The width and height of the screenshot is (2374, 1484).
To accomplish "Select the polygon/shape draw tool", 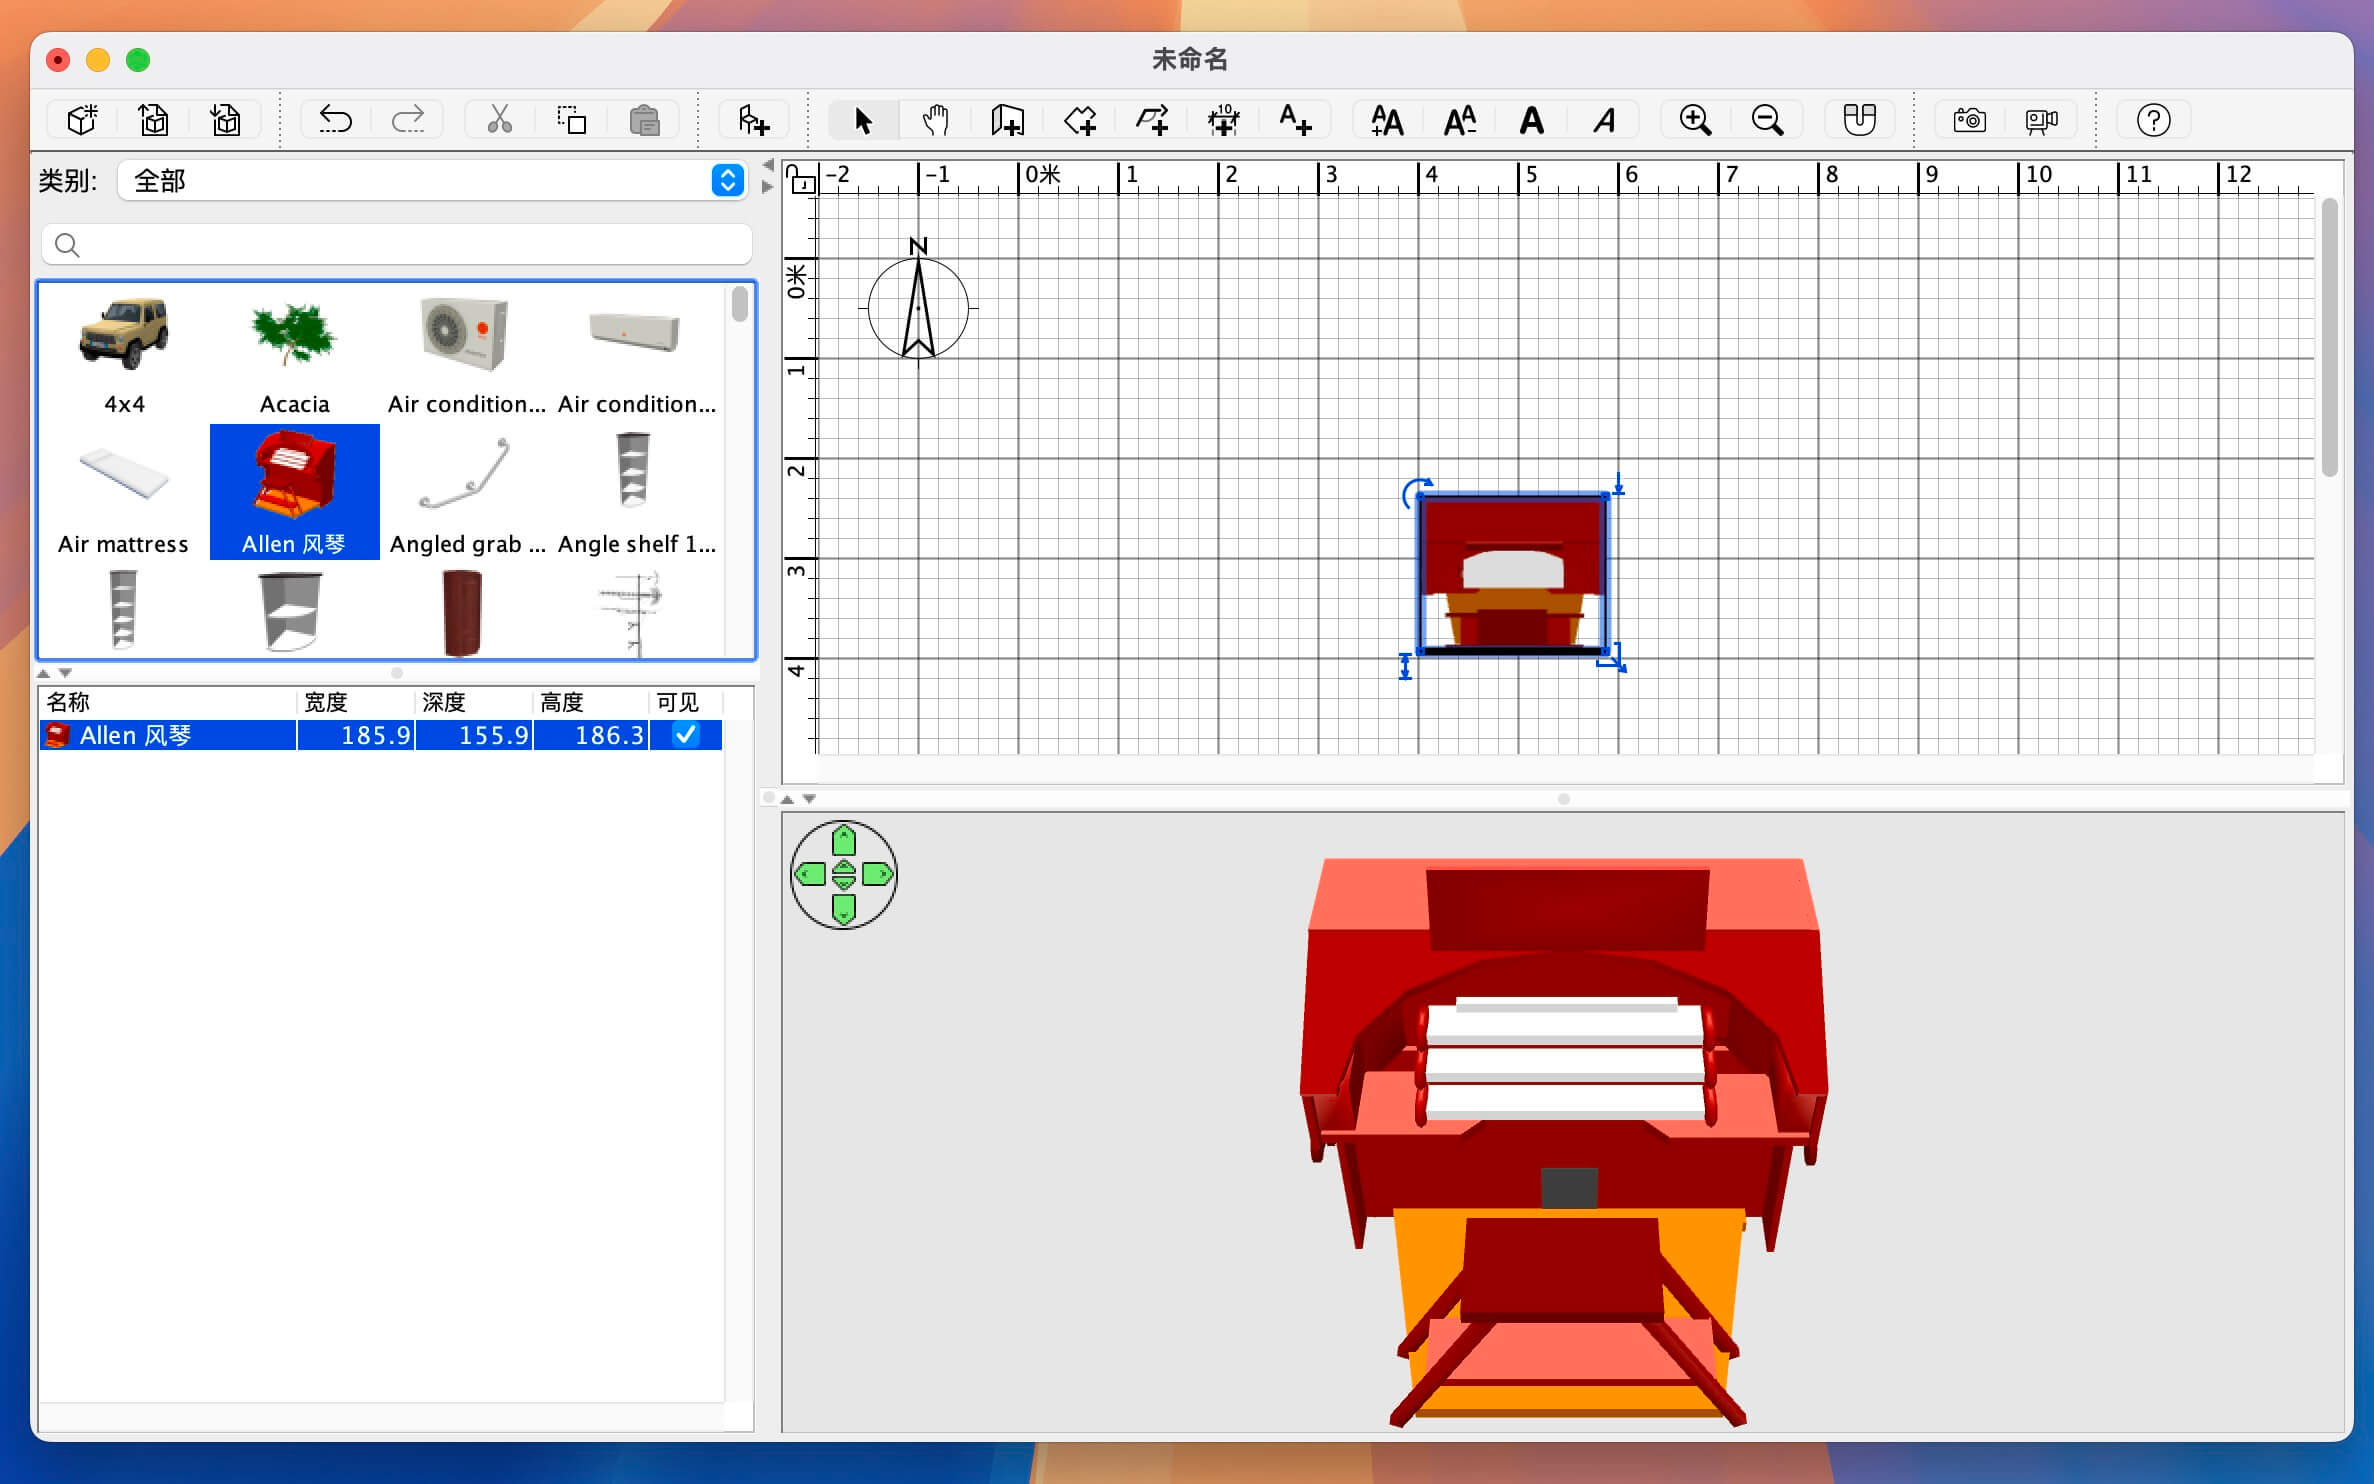I will 1082,120.
